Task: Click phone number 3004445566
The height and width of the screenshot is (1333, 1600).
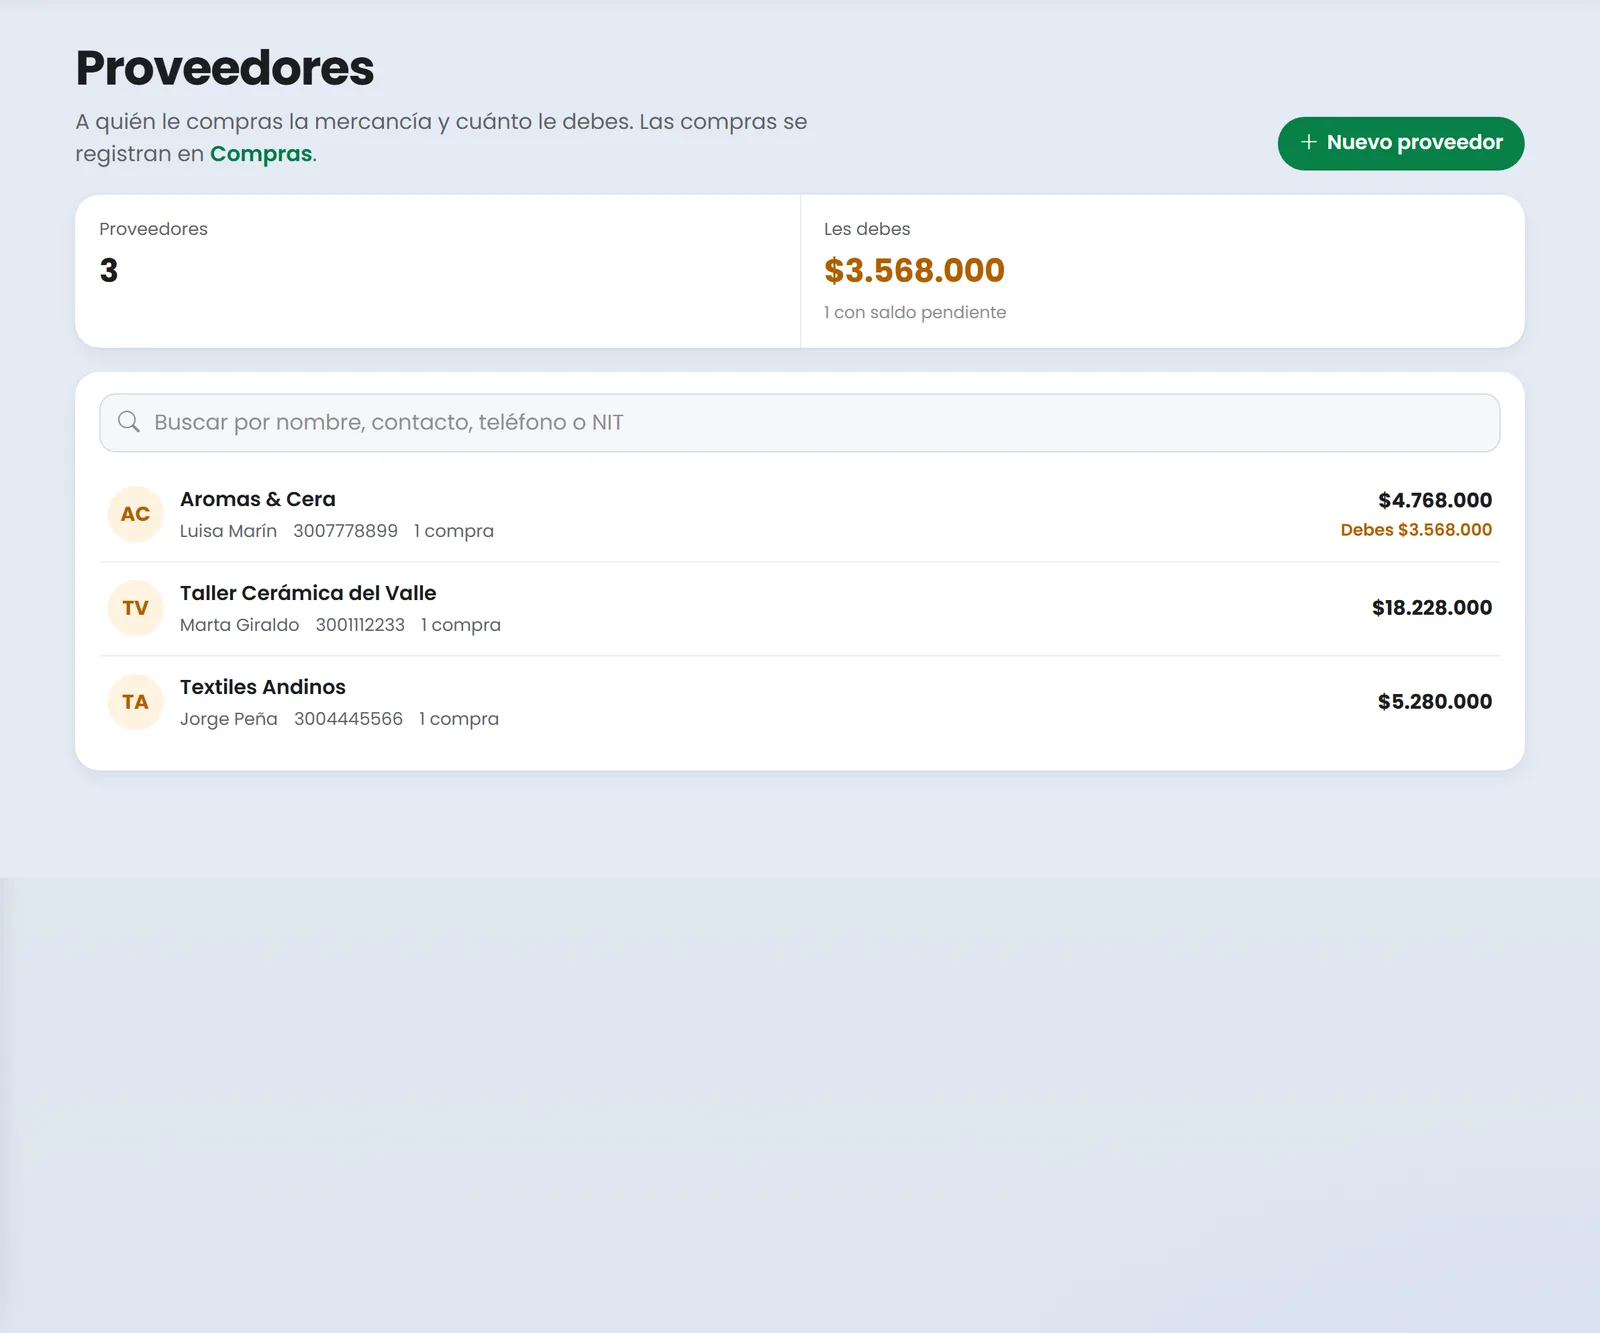Action: 348,719
